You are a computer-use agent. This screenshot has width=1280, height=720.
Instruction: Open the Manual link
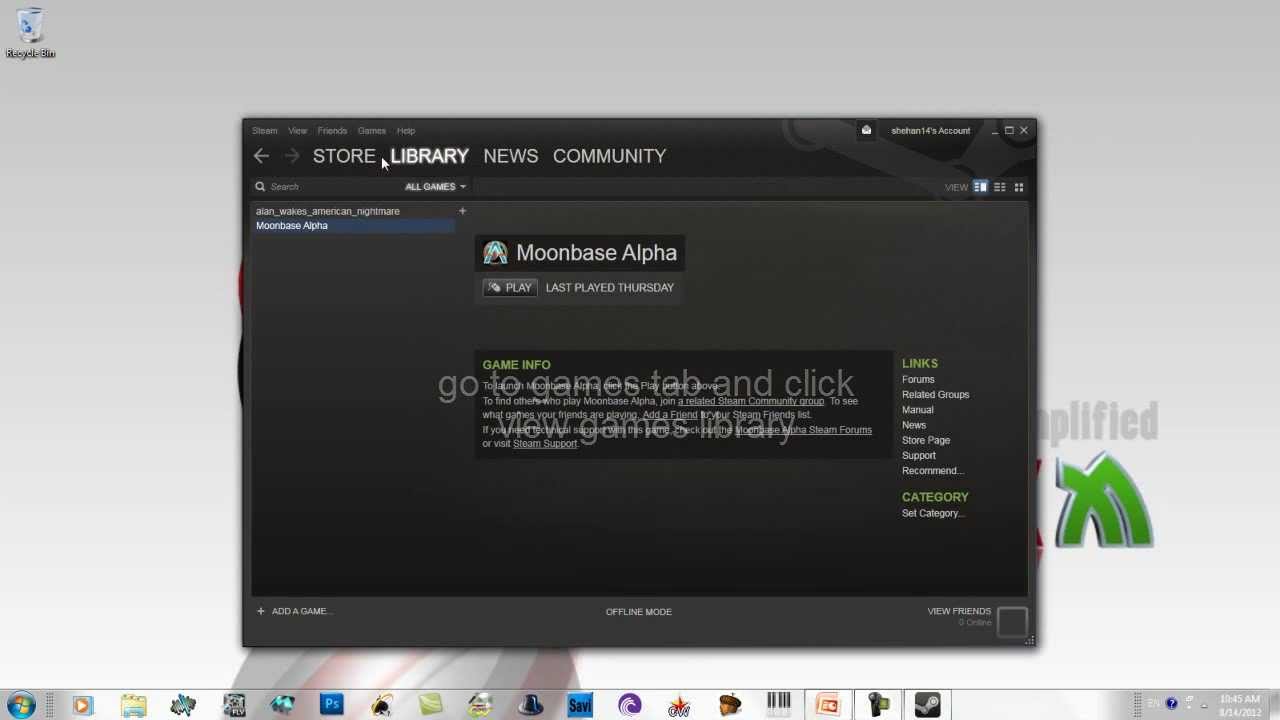(917, 410)
